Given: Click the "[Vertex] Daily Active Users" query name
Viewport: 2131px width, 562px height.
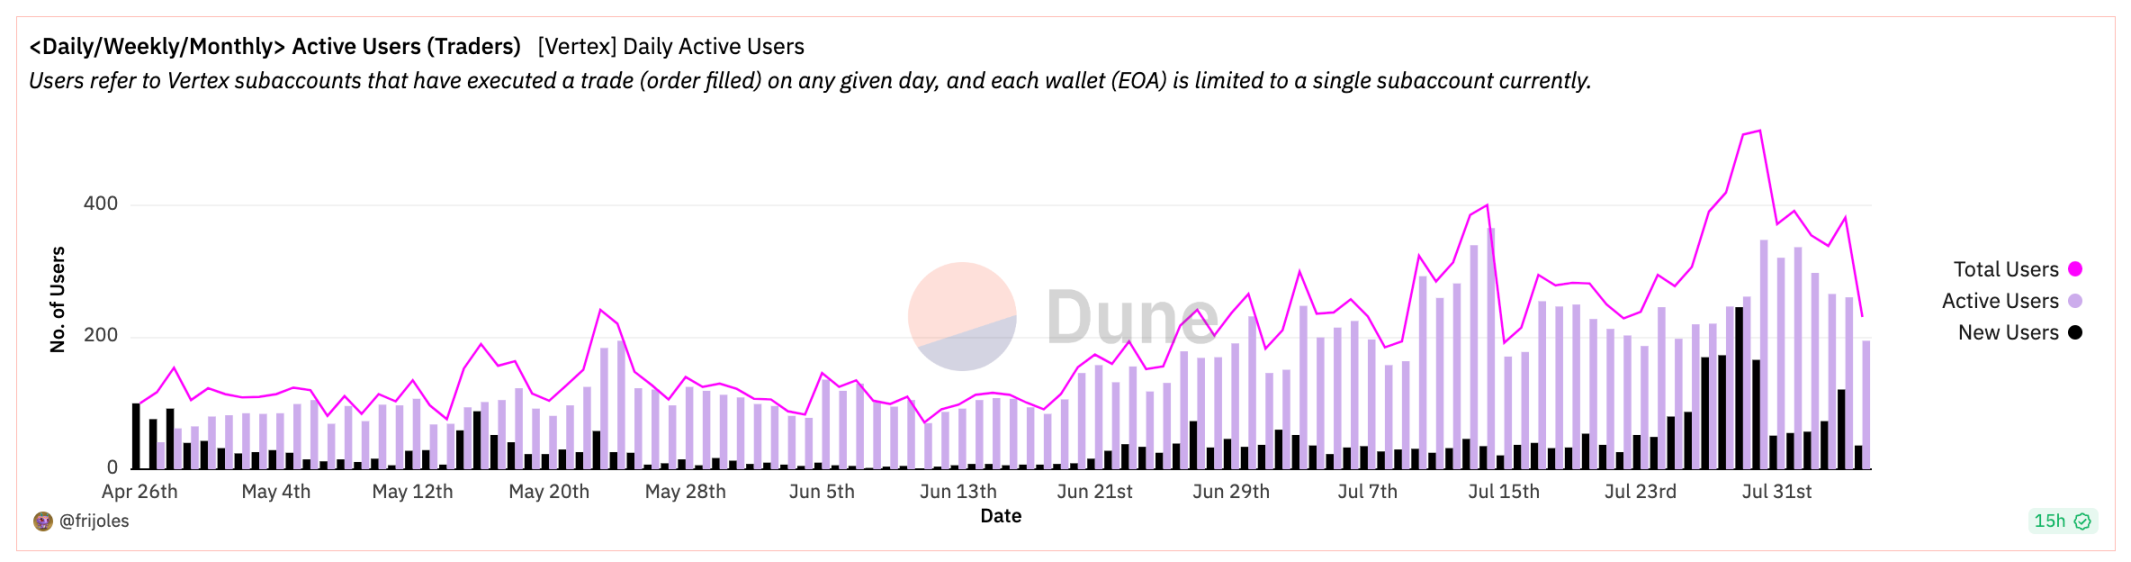Looking at the screenshot, I should point(671,46).
